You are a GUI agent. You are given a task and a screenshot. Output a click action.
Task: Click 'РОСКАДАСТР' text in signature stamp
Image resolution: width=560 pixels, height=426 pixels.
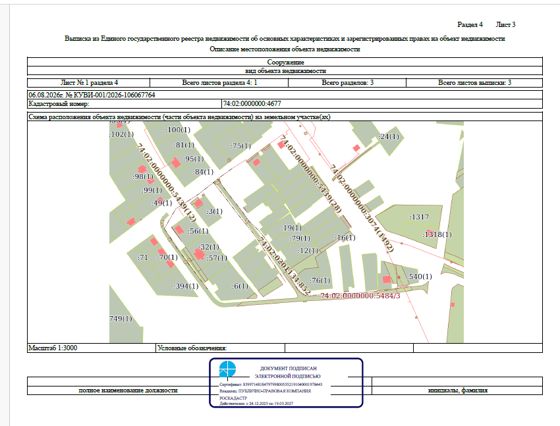233,397
